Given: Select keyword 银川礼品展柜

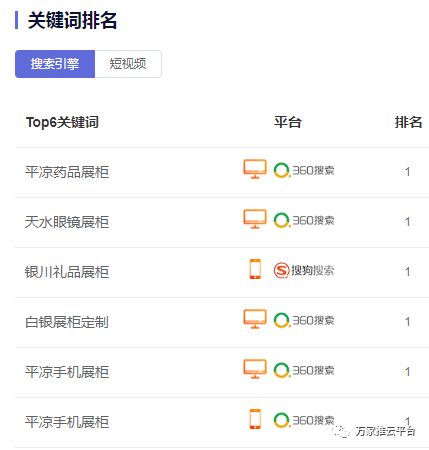Looking at the screenshot, I should pos(67,272).
